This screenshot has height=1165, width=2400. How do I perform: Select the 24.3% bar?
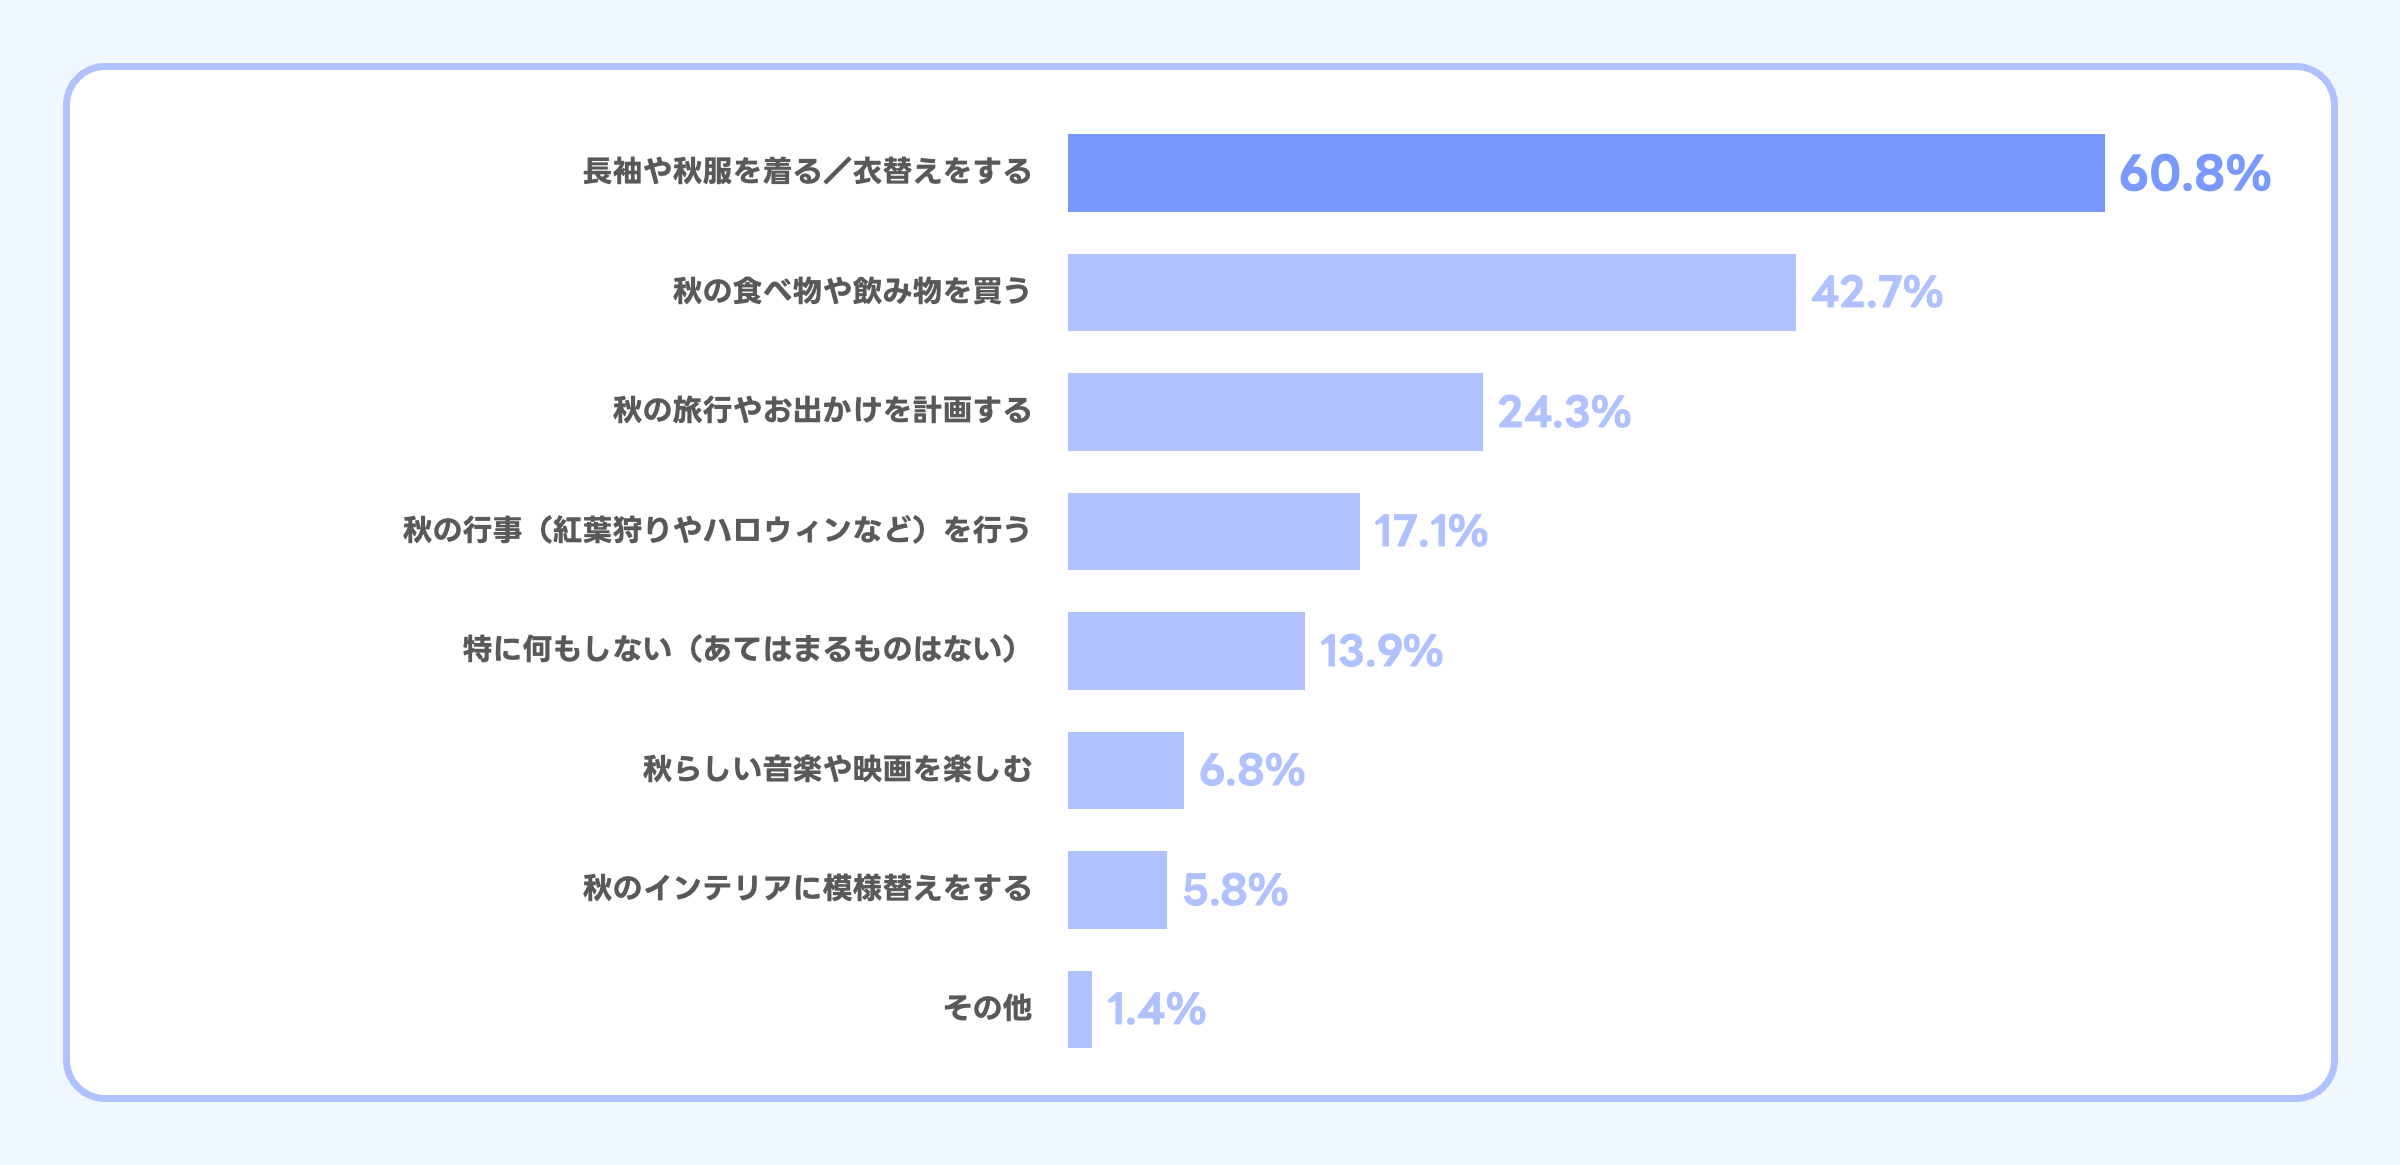tap(1275, 412)
